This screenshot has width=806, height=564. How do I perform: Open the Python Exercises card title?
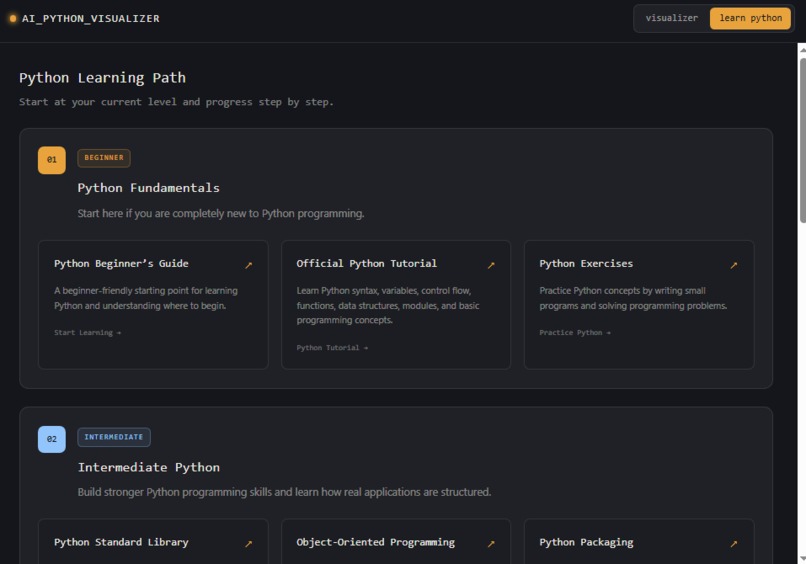pyautogui.click(x=586, y=264)
